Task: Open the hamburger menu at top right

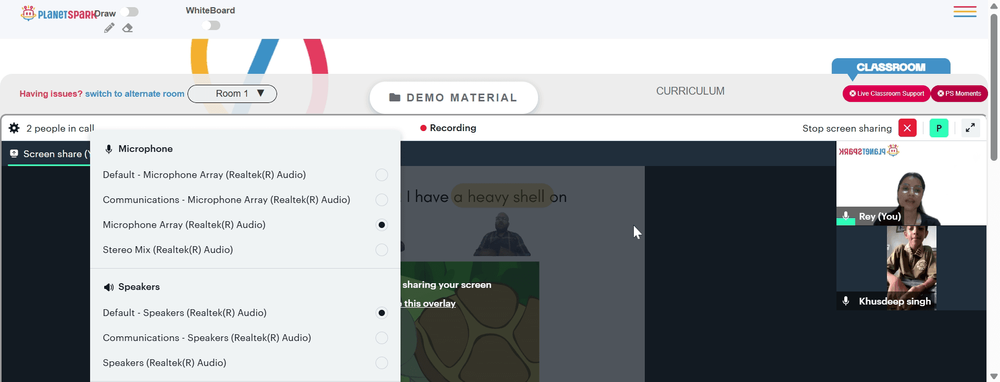Action: click(965, 11)
